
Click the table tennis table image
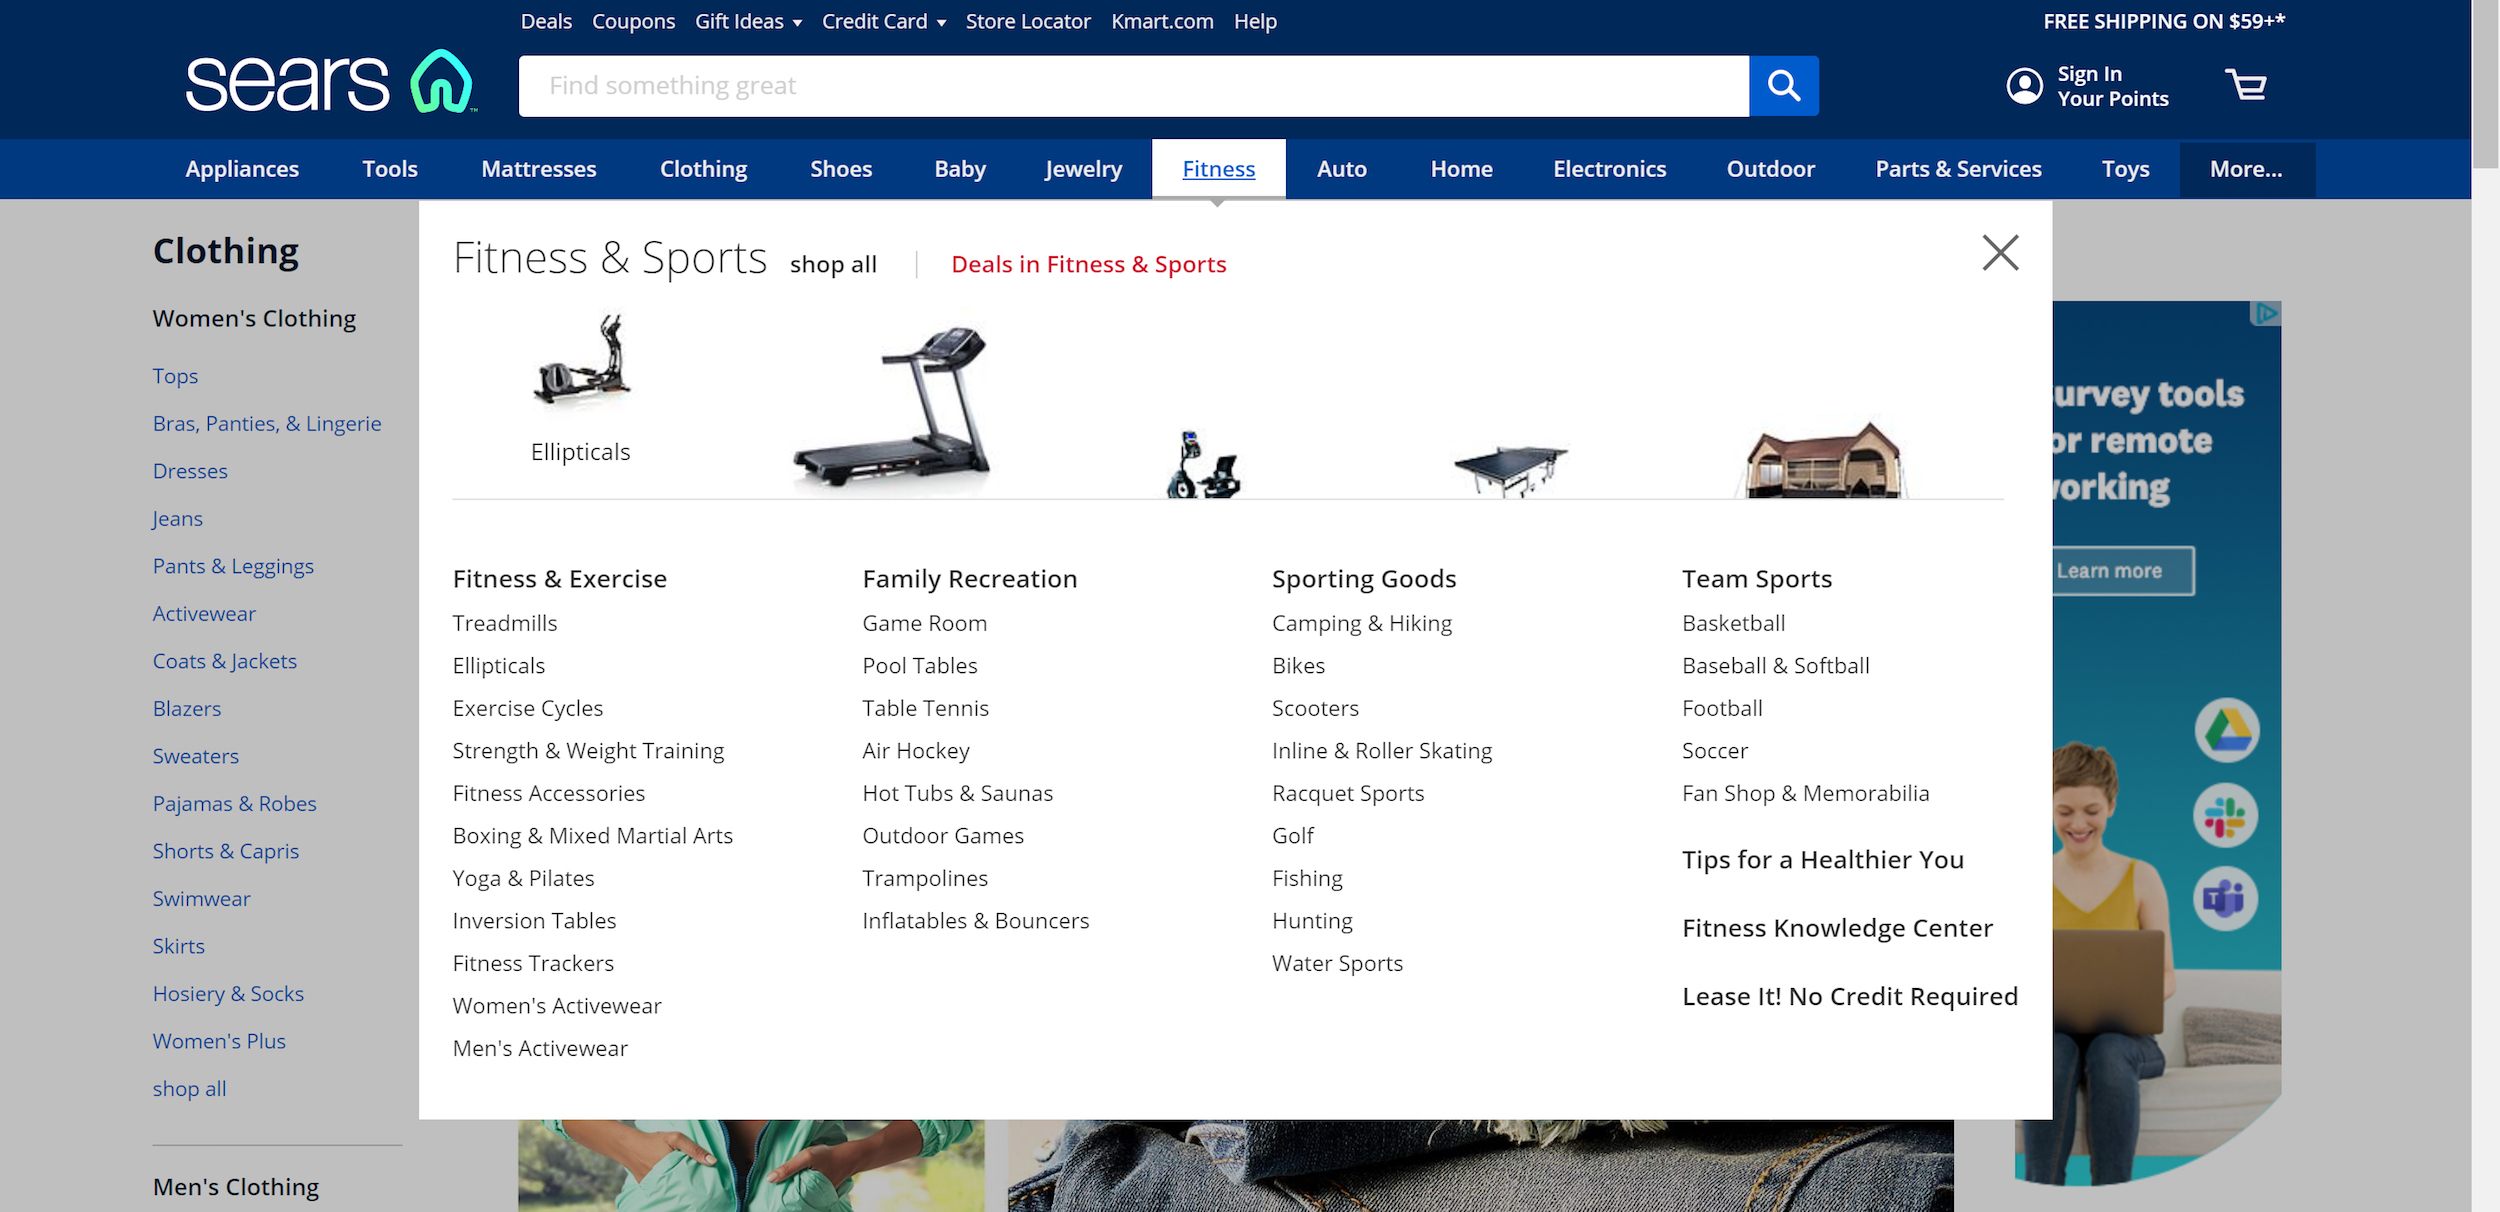tap(1510, 468)
